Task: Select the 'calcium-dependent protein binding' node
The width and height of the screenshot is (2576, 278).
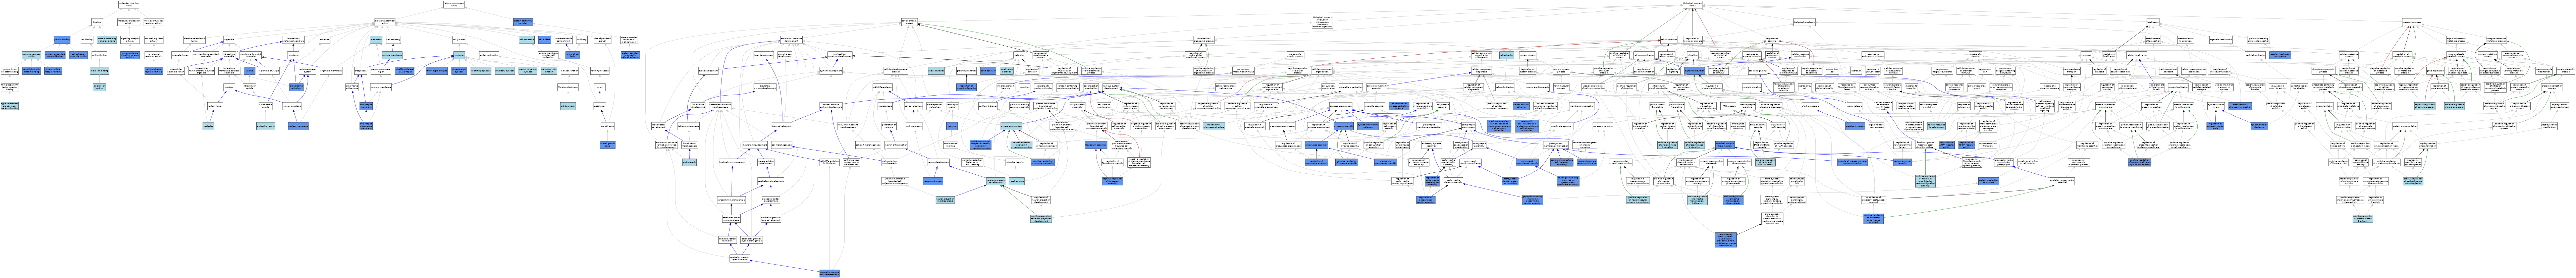Action: pyautogui.click(x=55, y=55)
